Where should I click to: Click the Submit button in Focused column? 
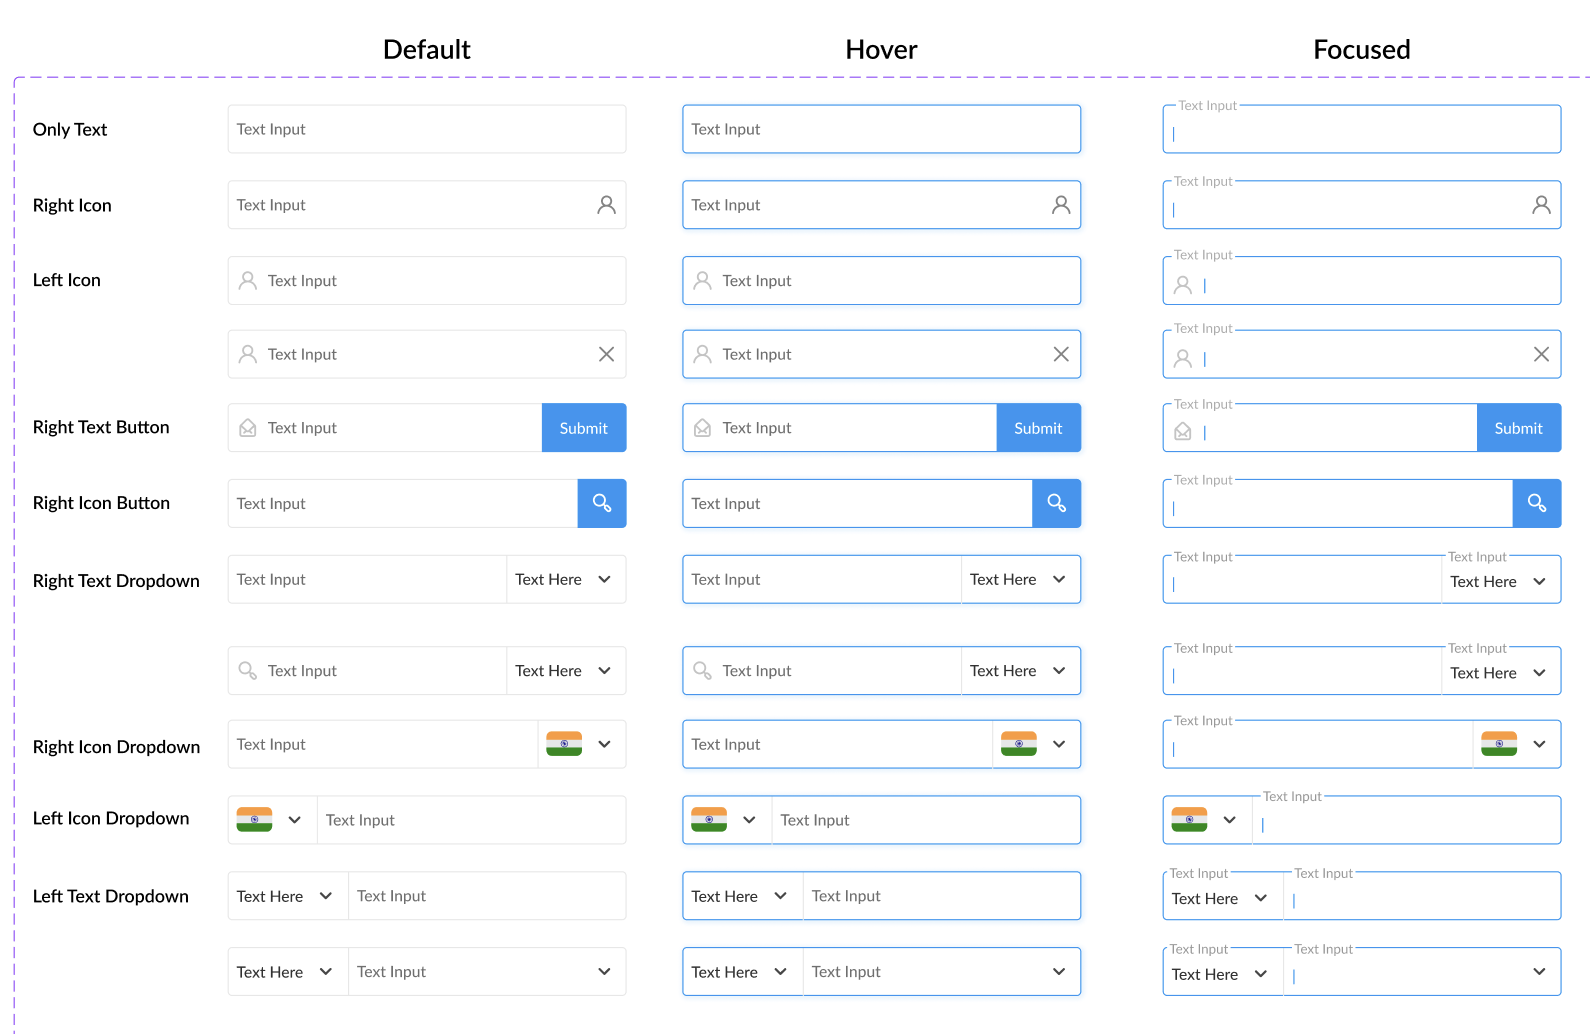(x=1519, y=428)
